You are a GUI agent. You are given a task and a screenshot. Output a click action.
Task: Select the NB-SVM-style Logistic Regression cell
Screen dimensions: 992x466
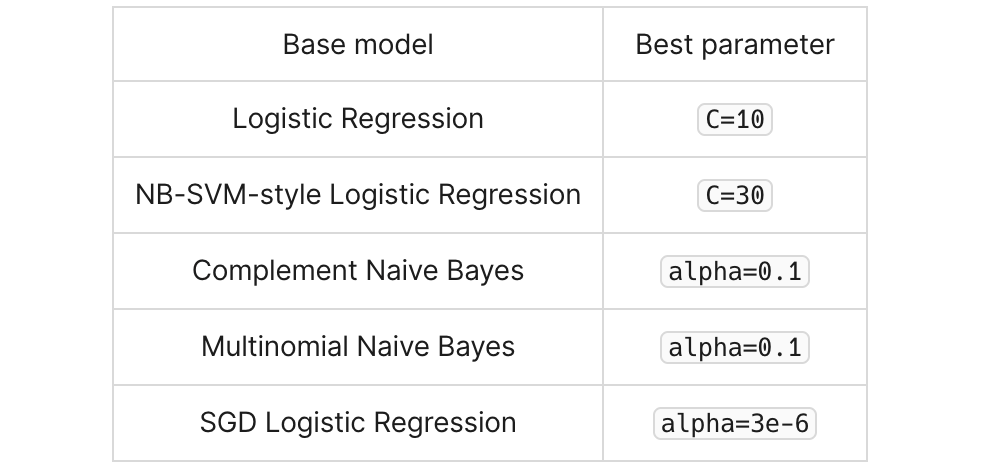(358, 195)
